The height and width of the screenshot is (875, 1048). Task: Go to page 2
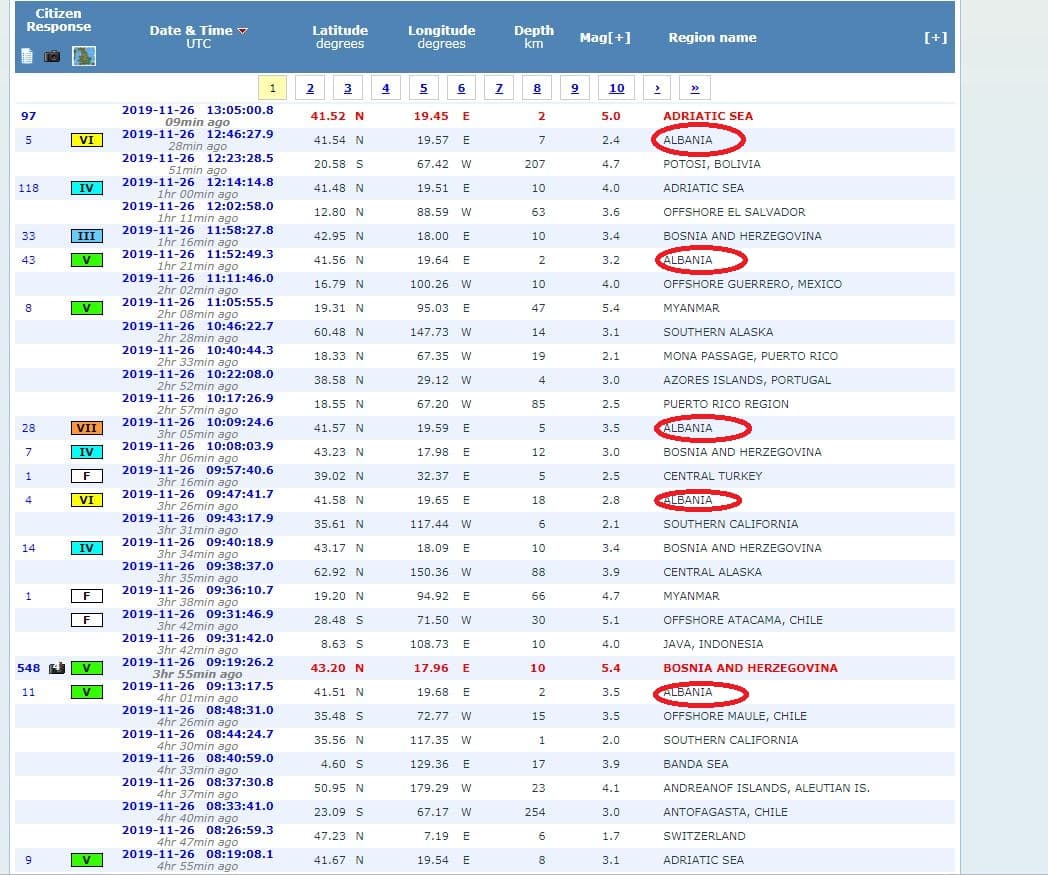[x=310, y=88]
